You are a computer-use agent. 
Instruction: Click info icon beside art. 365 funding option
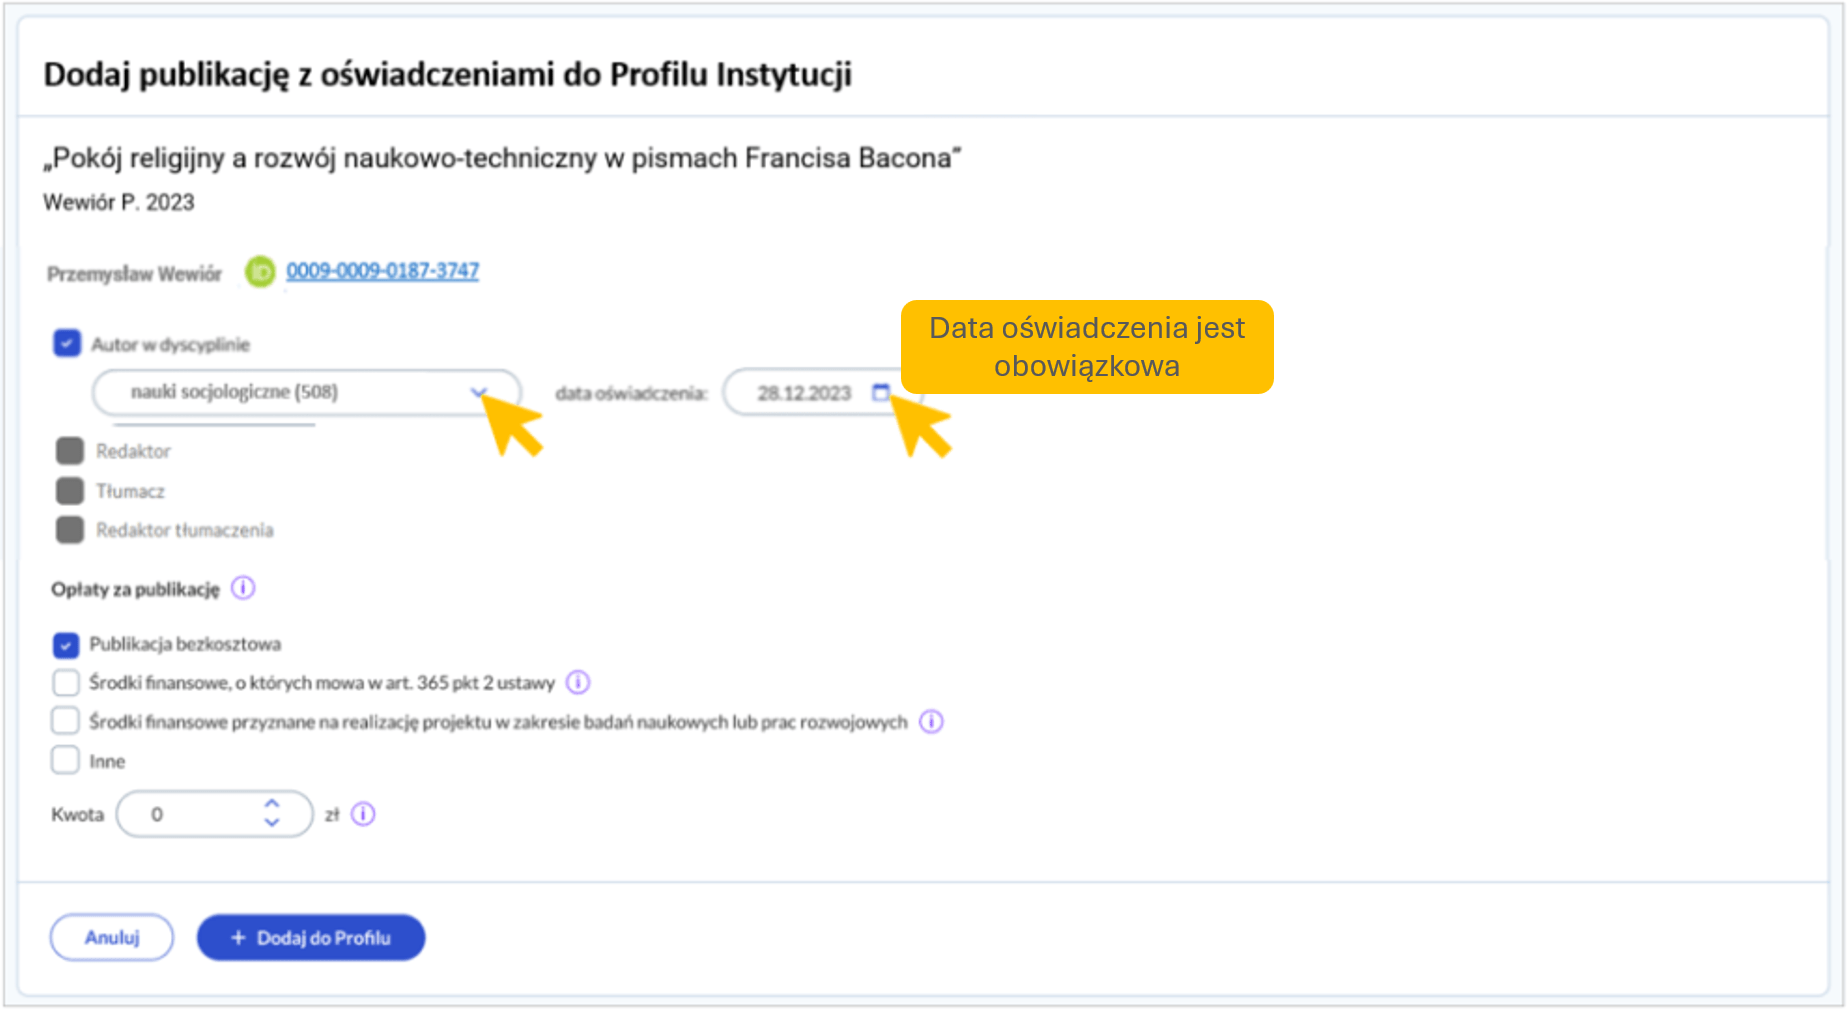(578, 682)
